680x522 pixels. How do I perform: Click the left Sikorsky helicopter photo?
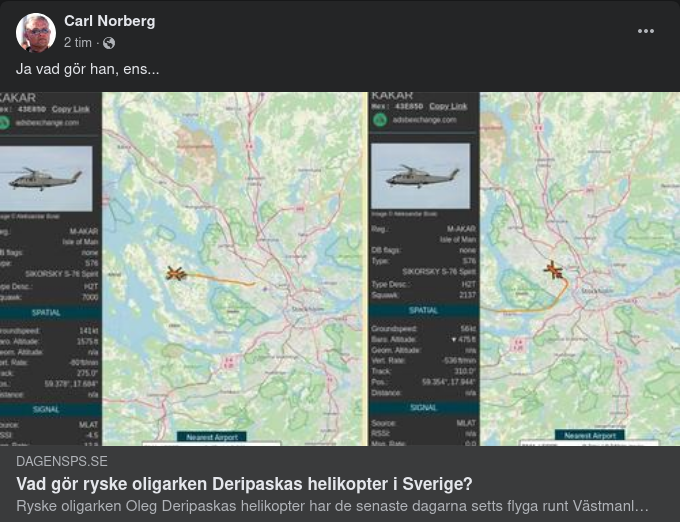point(46,179)
